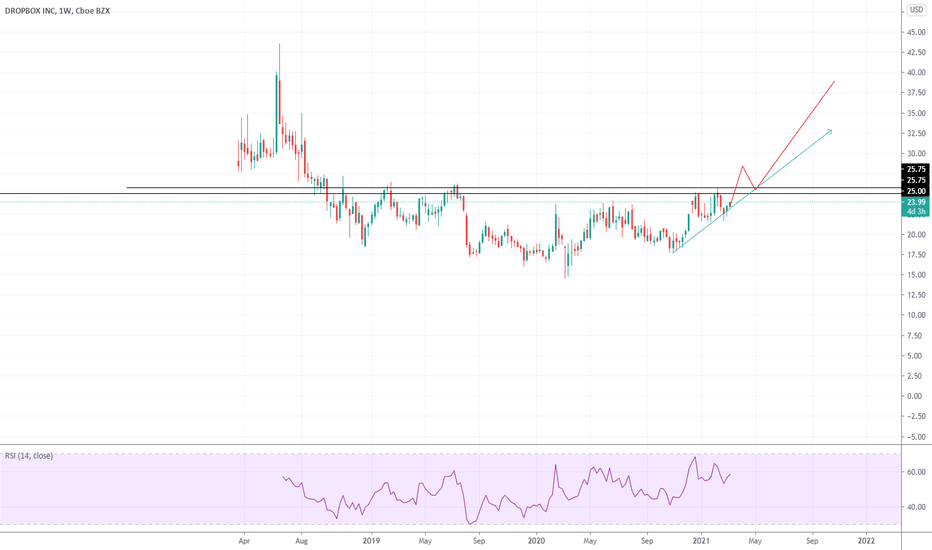Click the 2019 label on time axis

(x=371, y=541)
